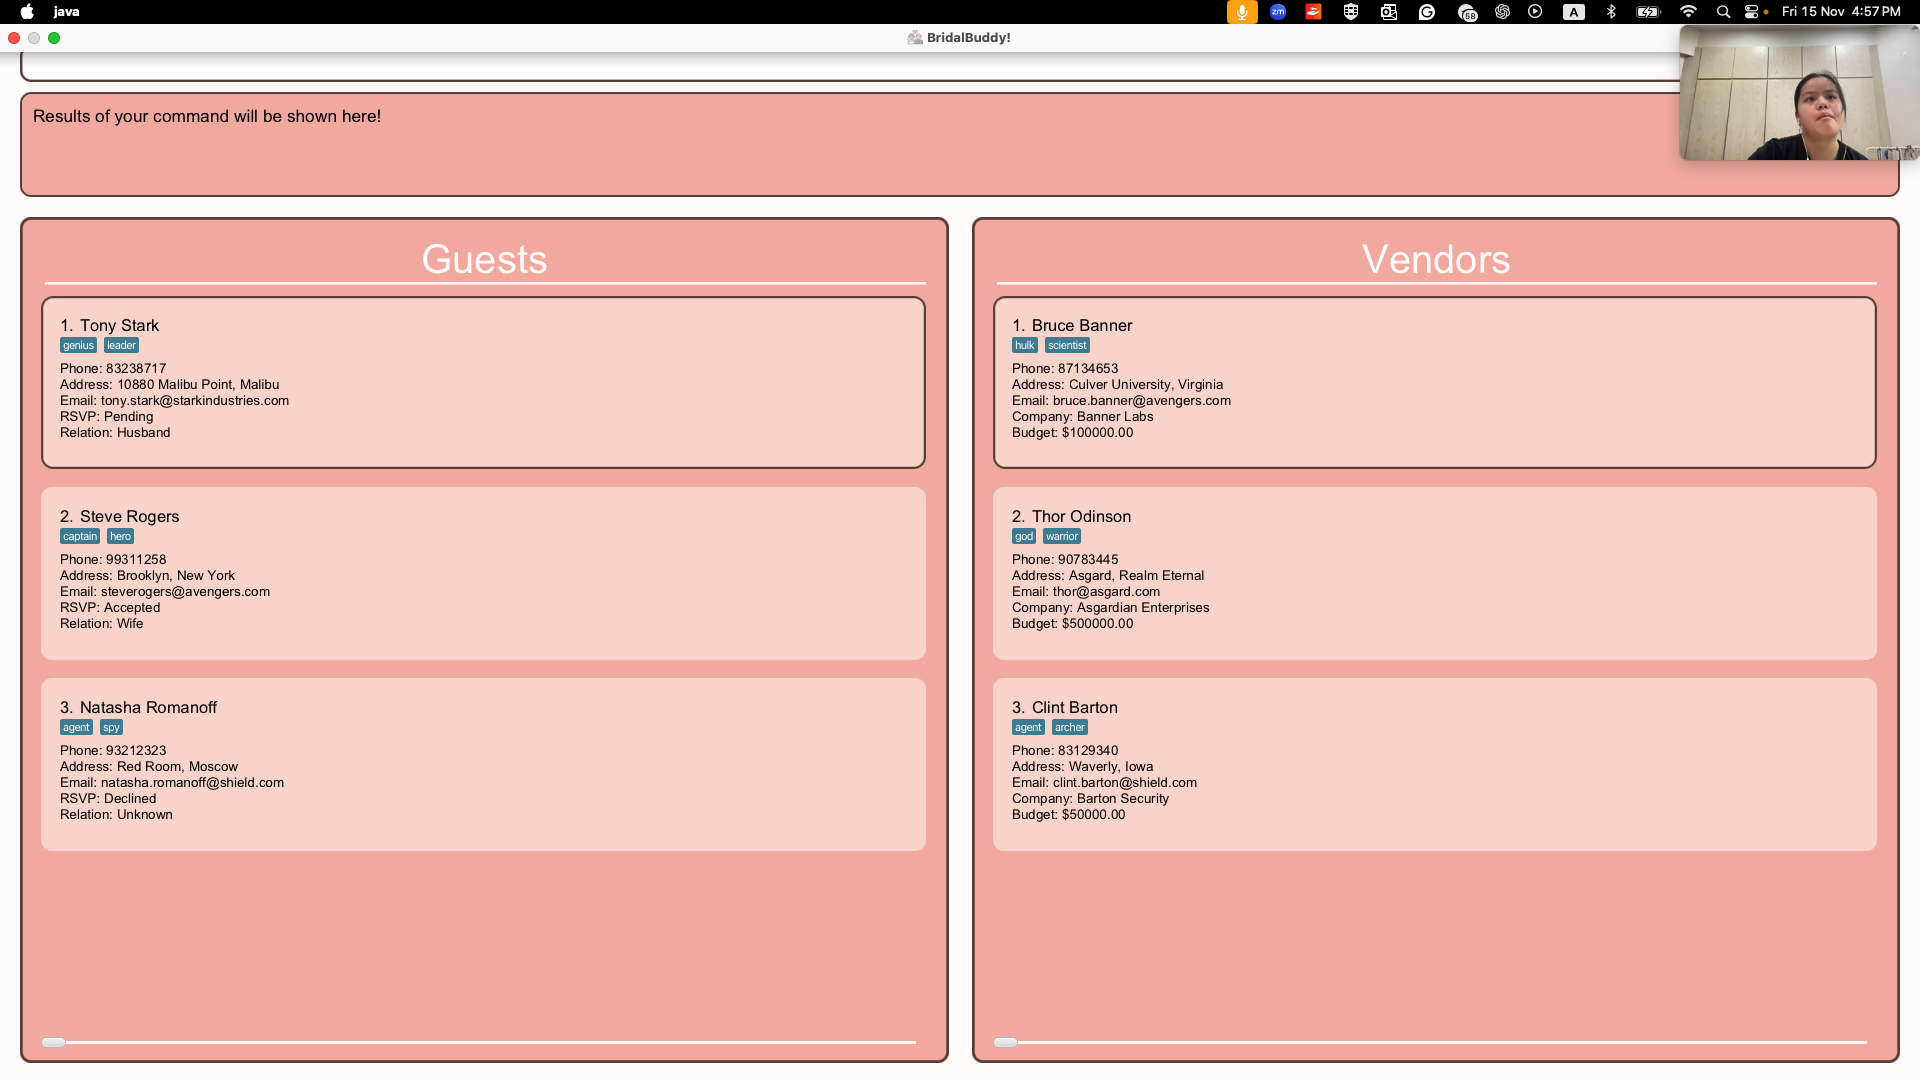The width and height of the screenshot is (1920, 1080).
Task: Click the ChatGPT menu bar icon
Action: point(1502,12)
